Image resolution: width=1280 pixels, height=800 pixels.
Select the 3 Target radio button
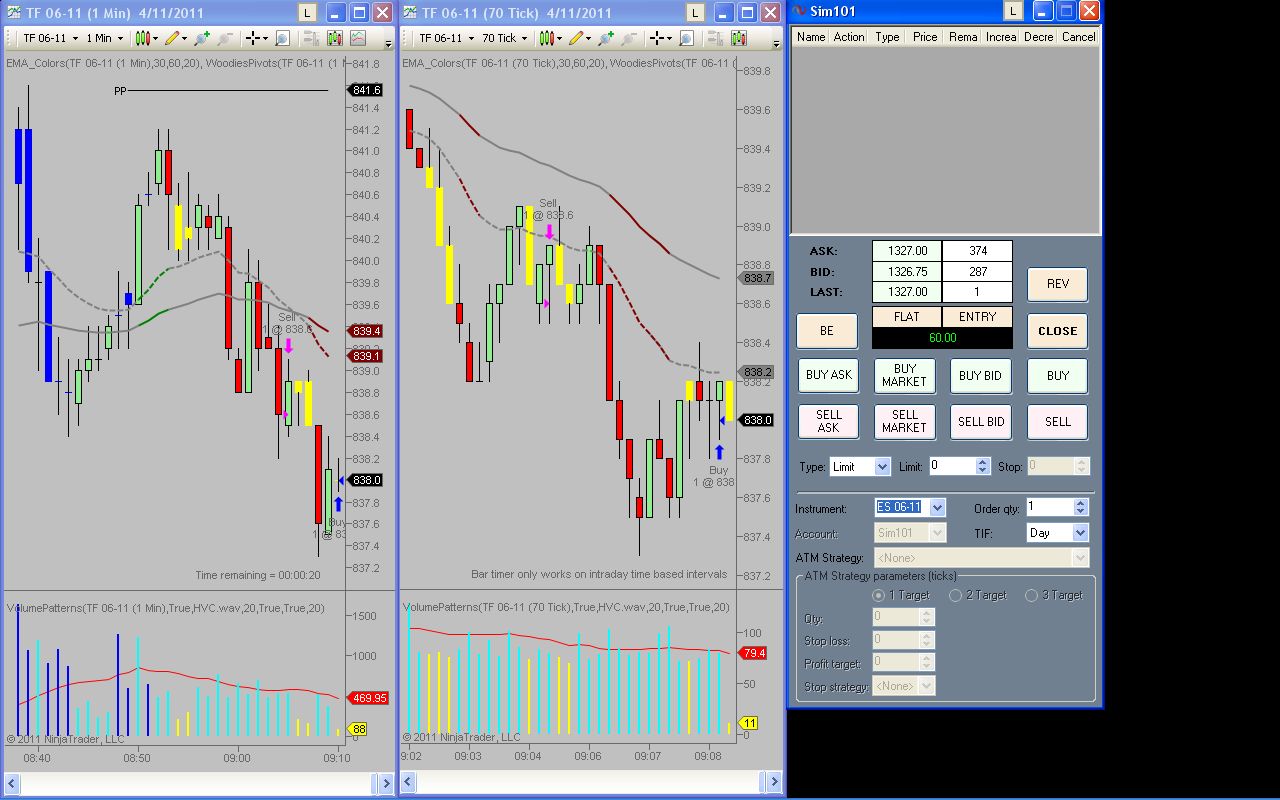(x=1031, y=595)
